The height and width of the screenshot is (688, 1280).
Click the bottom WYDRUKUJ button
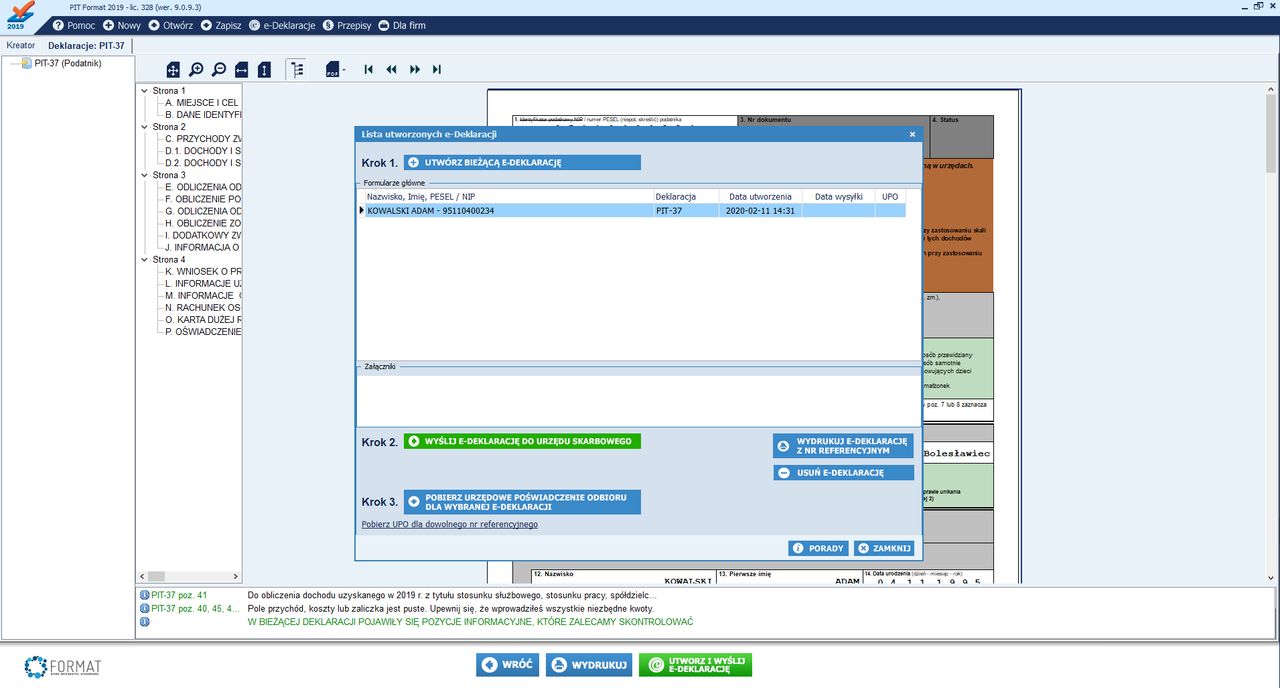(x=589, y=665)
